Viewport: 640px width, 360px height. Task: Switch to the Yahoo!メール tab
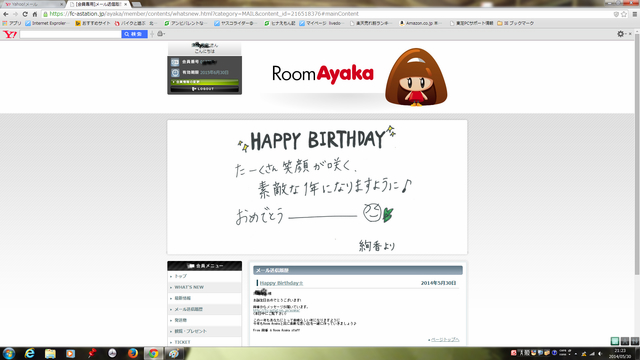click(33, 4)
